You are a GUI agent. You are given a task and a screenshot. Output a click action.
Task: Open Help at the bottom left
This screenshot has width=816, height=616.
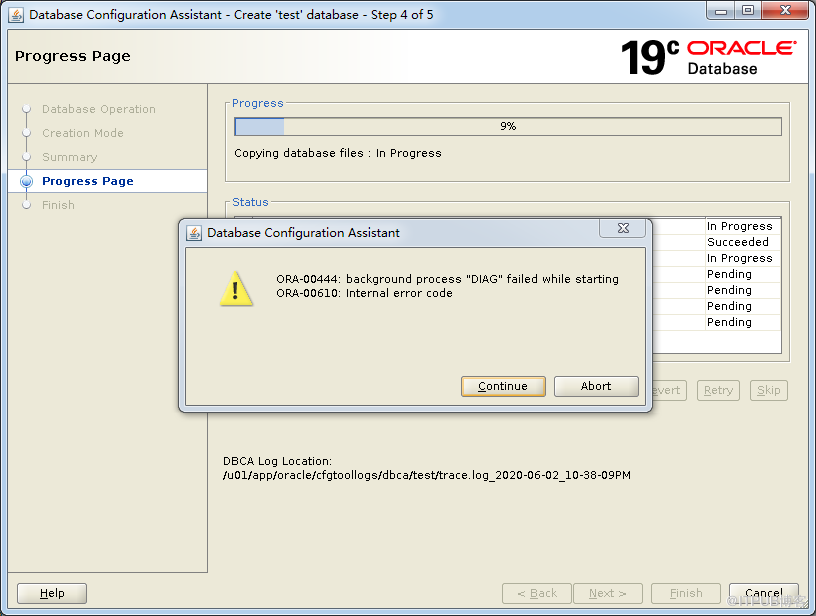coord(52,593)
